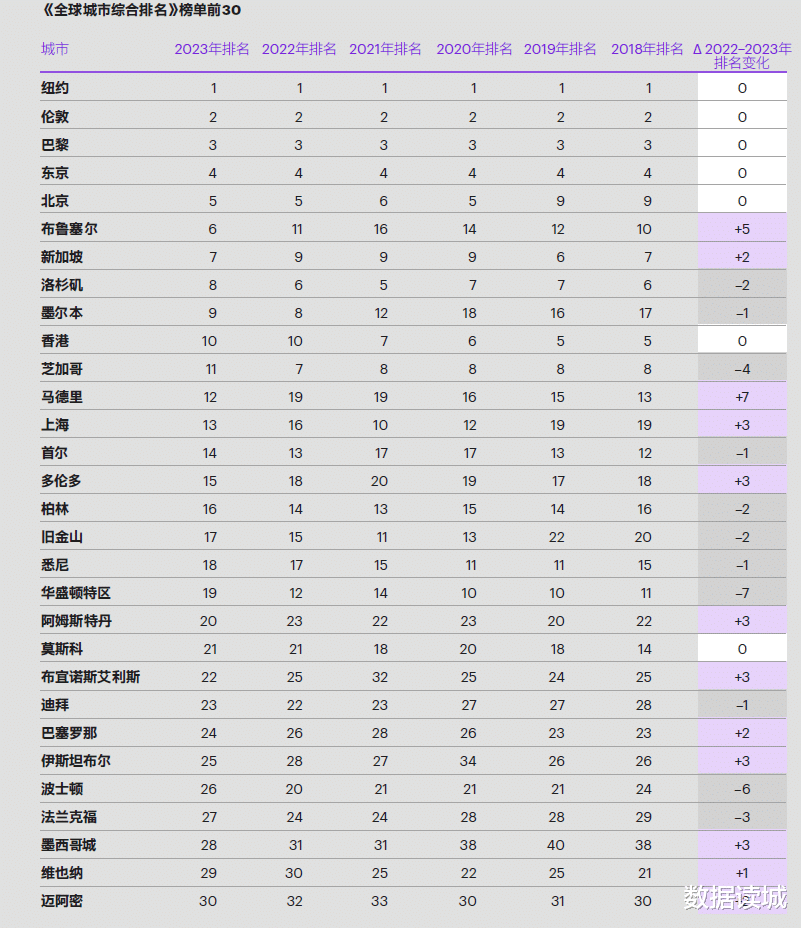Select the city name 华盛顿特区
This screenshot has height=928, width=801.
click(x=76, y=593)
